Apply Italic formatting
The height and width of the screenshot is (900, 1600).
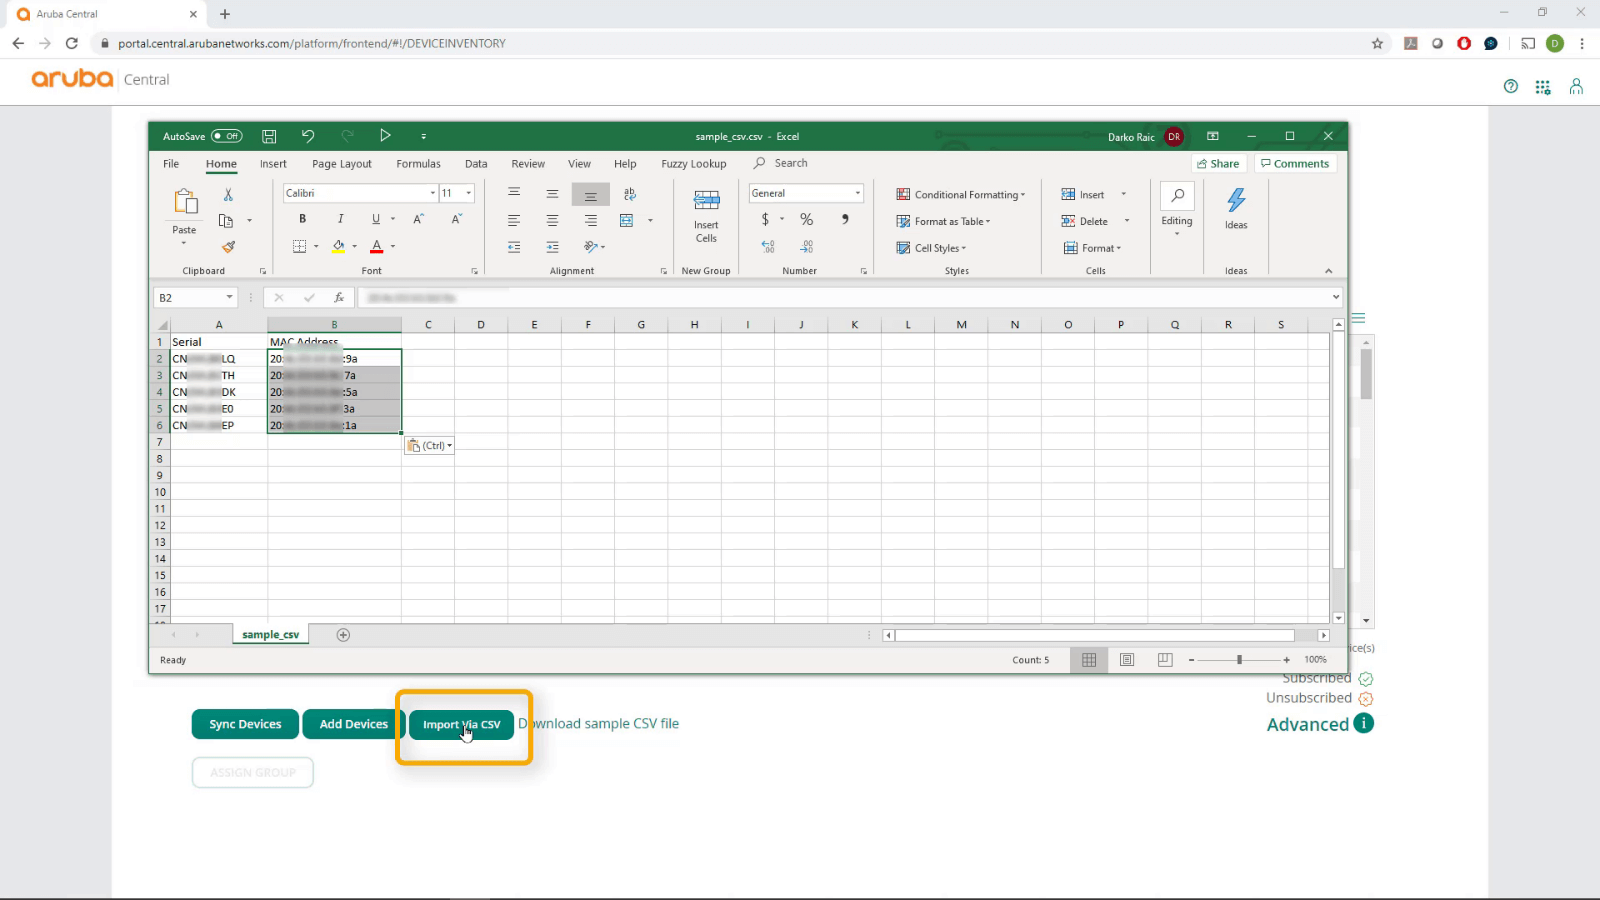pyautogui.click(x=340, y=219)
